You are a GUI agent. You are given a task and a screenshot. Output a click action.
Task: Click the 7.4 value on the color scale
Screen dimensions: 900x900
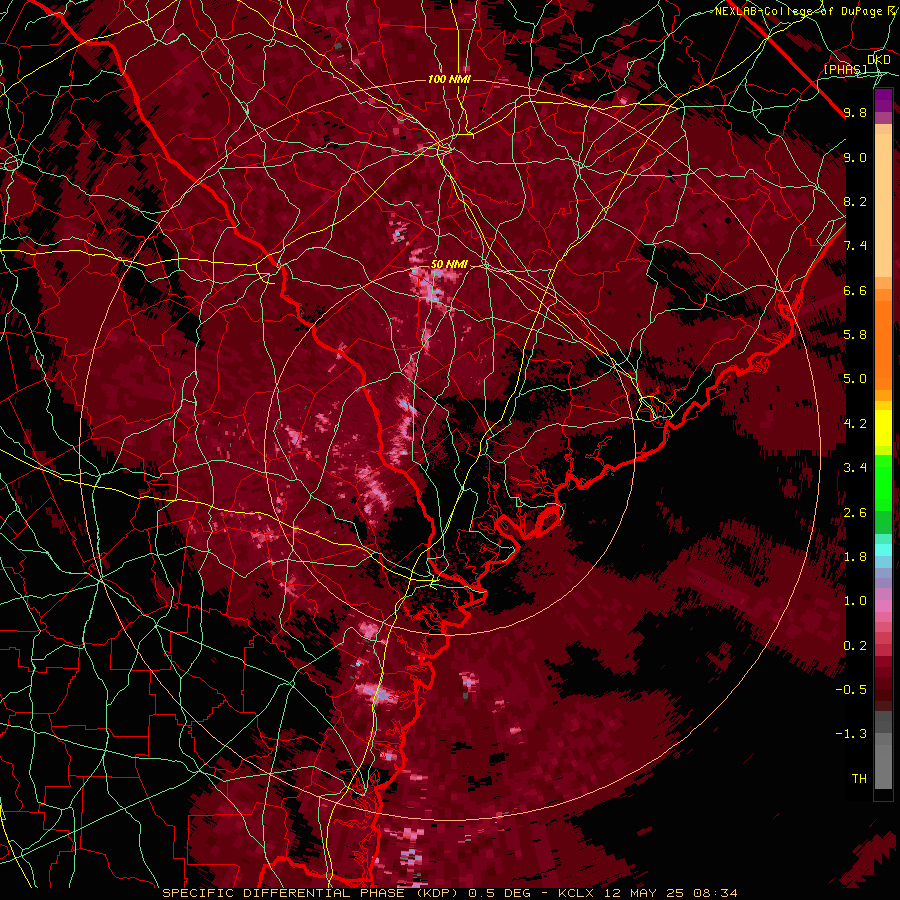click(x=855, y=246)
